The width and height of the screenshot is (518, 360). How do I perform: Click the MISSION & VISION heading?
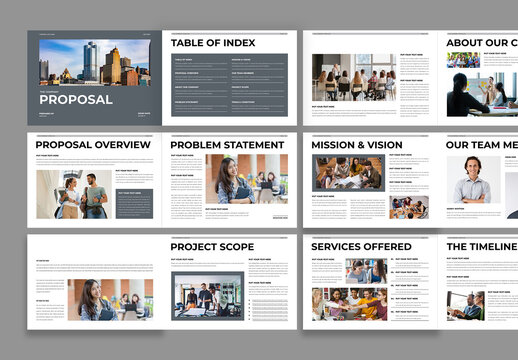(357, 145)
